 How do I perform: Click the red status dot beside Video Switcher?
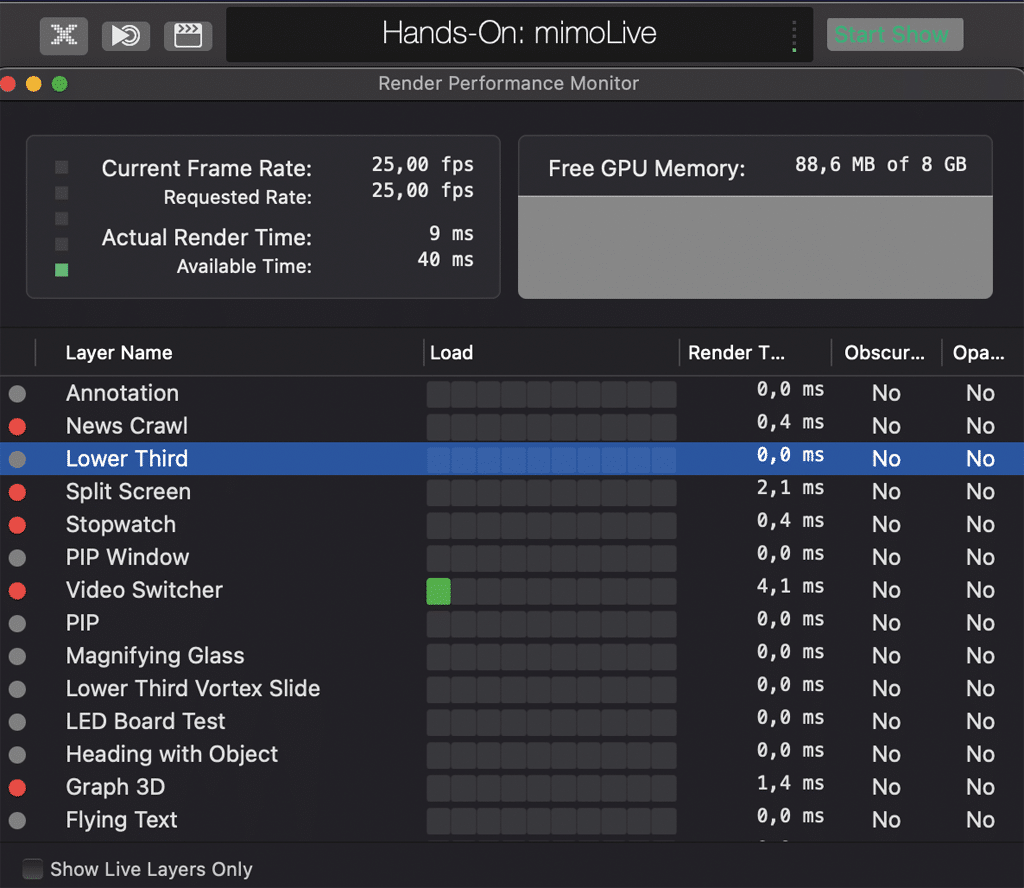(17, 590)
